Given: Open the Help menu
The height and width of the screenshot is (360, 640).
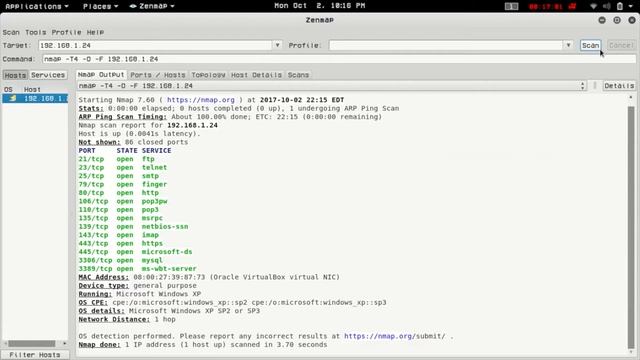Looking at the screenshot, I should tap(95, 32).
